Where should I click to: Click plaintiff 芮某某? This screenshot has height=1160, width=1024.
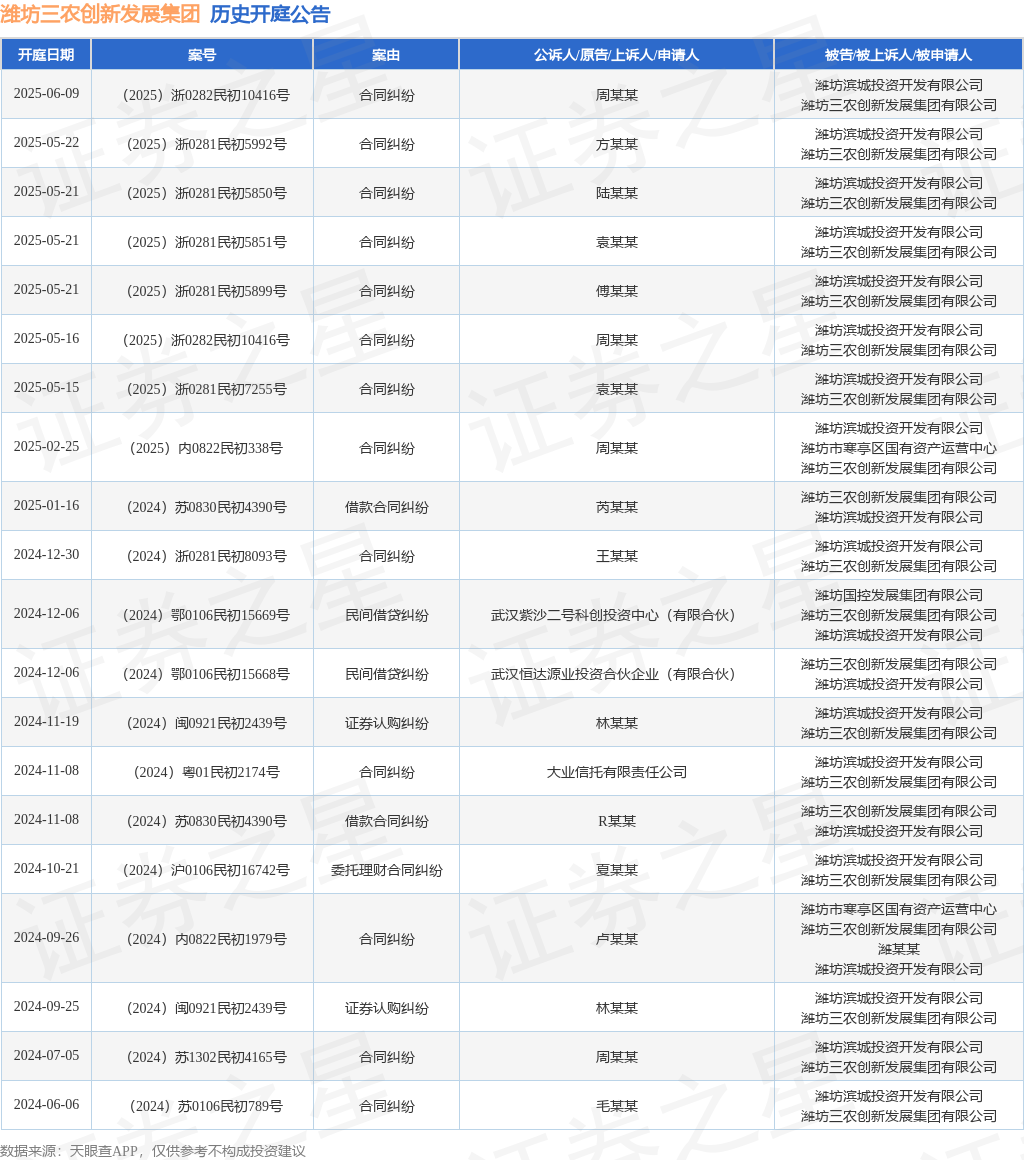pyautogui.click(x=616, y=508)
